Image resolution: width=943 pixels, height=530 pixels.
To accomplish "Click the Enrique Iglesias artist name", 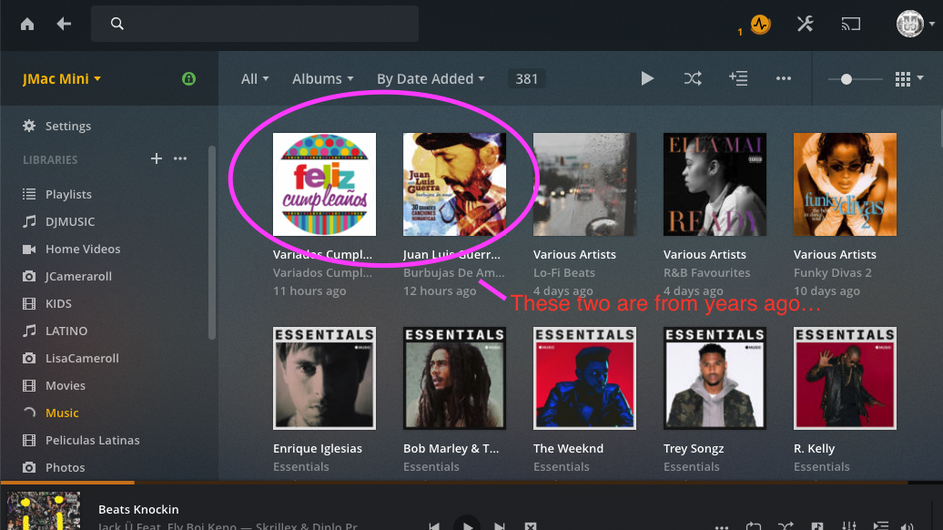I will 318,449.
